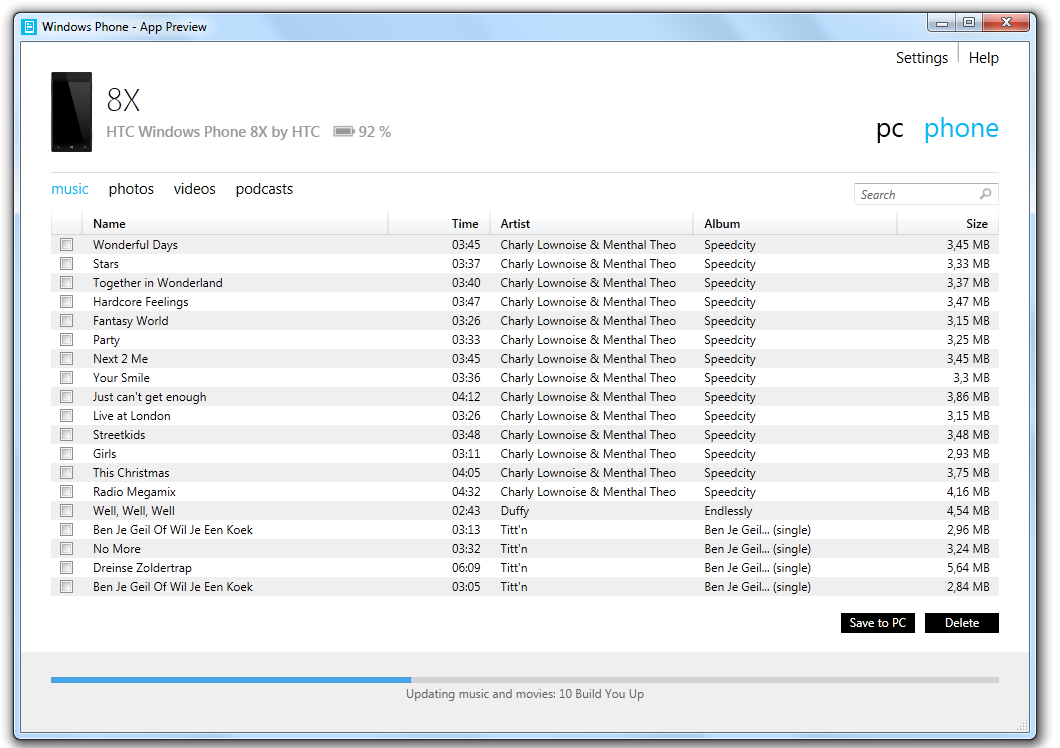This screenshot has width=1060, height=748.
Task: Click the battery icon next to 92 %
Action: (x=343, y=131)
